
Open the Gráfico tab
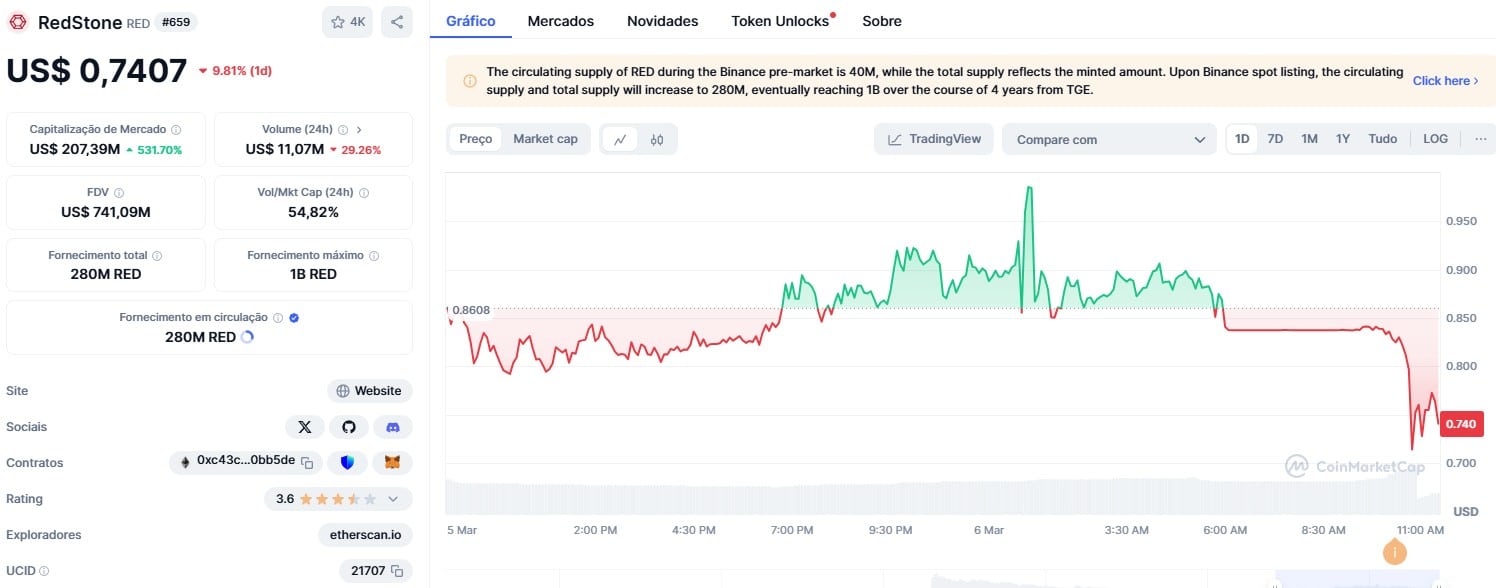pos(471,21)
